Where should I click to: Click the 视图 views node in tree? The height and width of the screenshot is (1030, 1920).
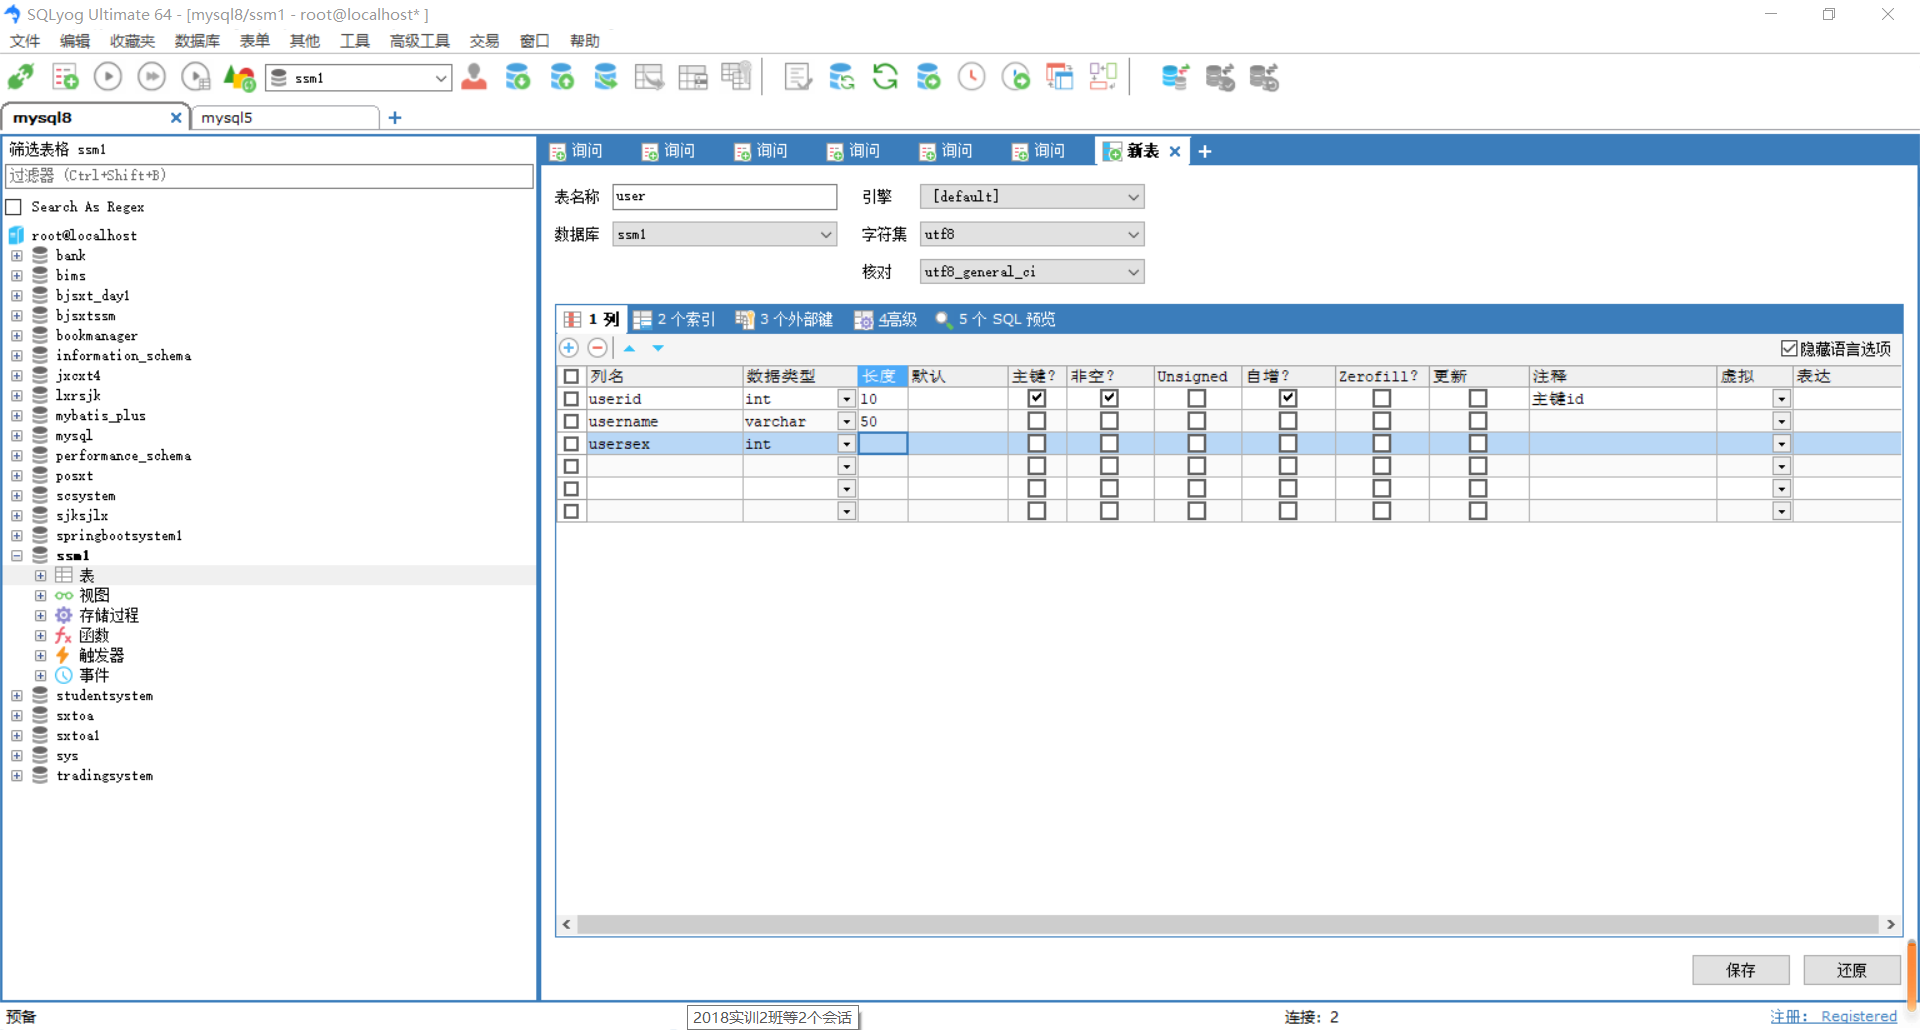click(x=94, y=595)
